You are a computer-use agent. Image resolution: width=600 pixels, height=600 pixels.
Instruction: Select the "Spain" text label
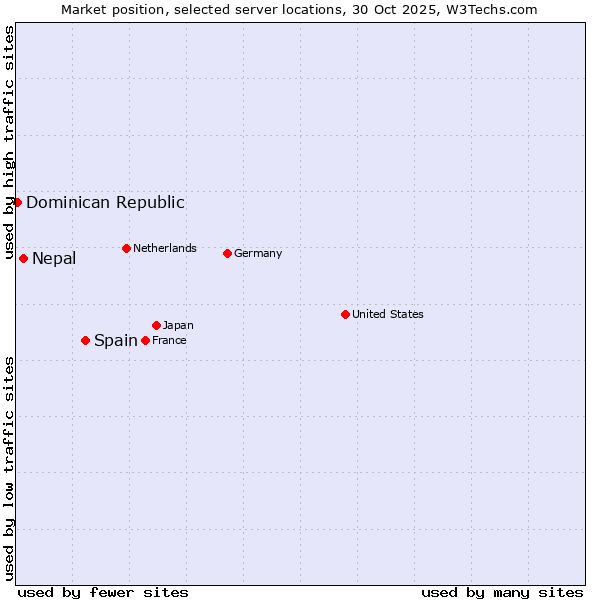115,341
